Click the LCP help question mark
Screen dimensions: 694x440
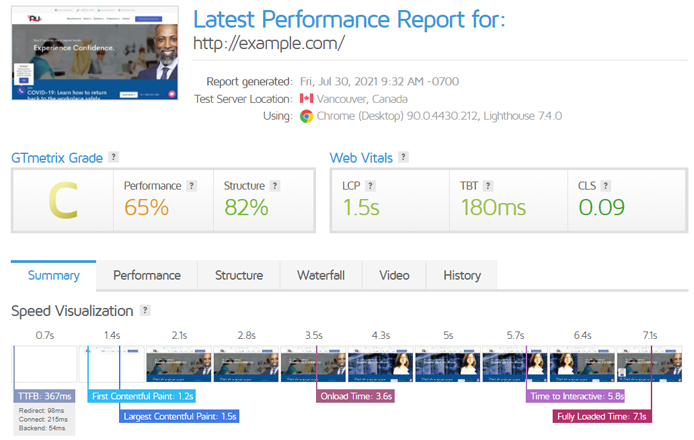(370, 185)
